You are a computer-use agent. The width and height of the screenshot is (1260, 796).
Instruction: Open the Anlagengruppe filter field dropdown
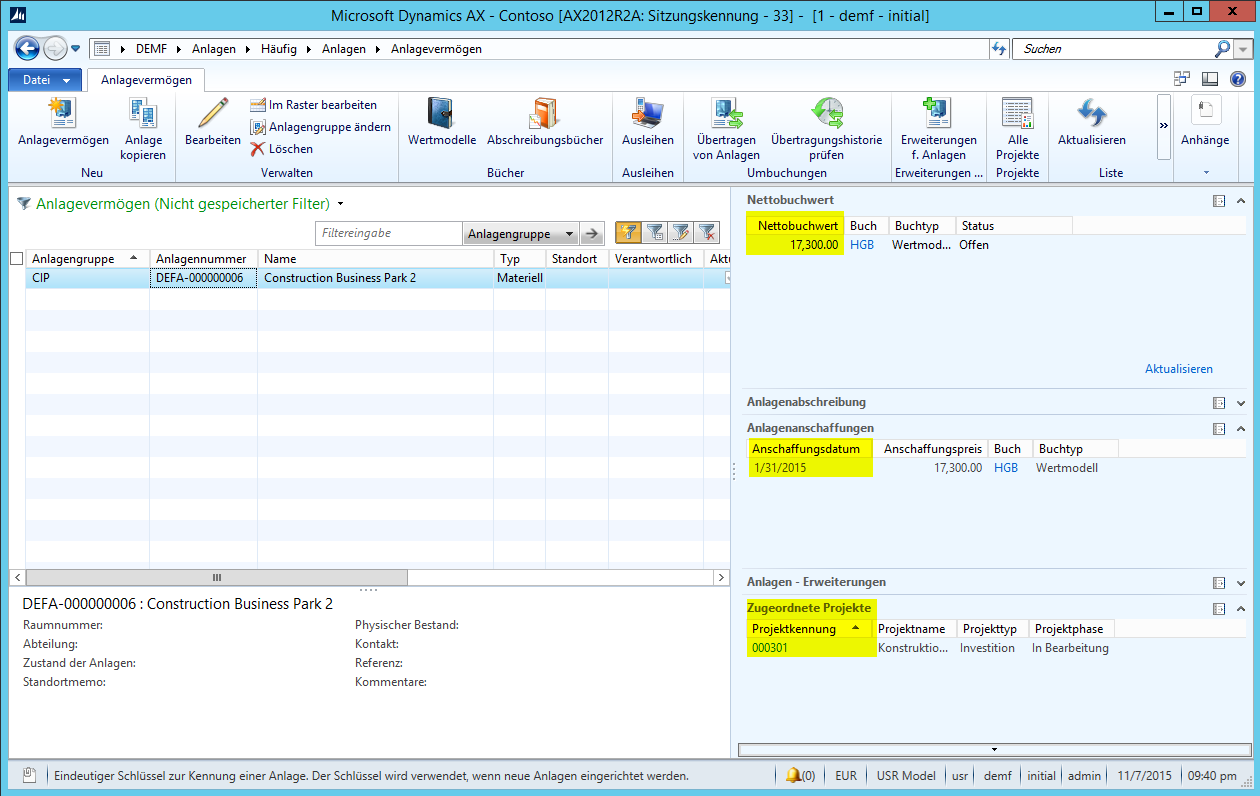click(x=569, y=234)
